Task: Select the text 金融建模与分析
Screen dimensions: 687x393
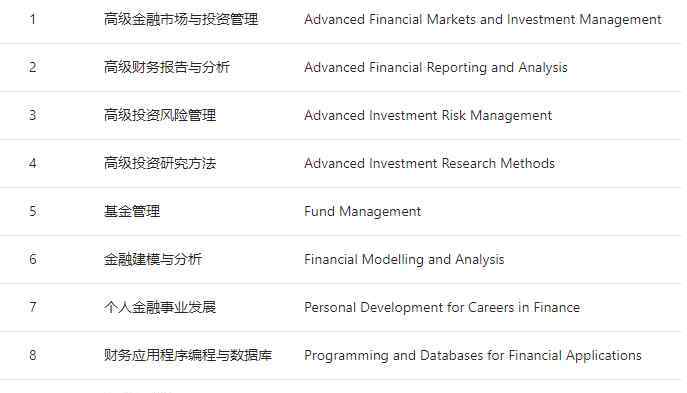Action: point(153,259)
